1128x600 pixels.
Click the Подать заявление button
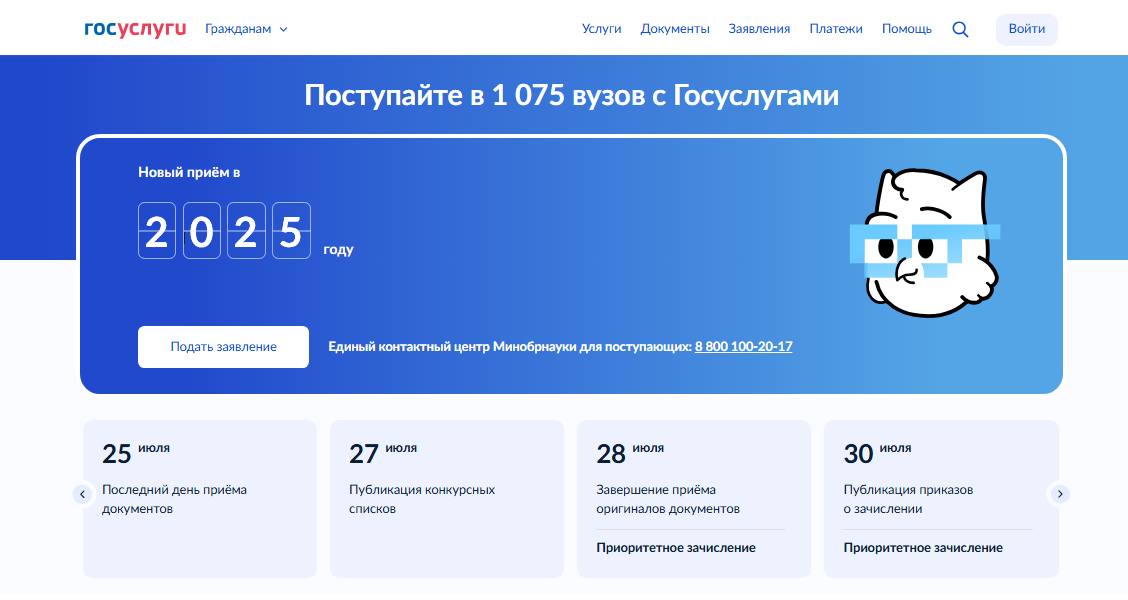(223, 347)
